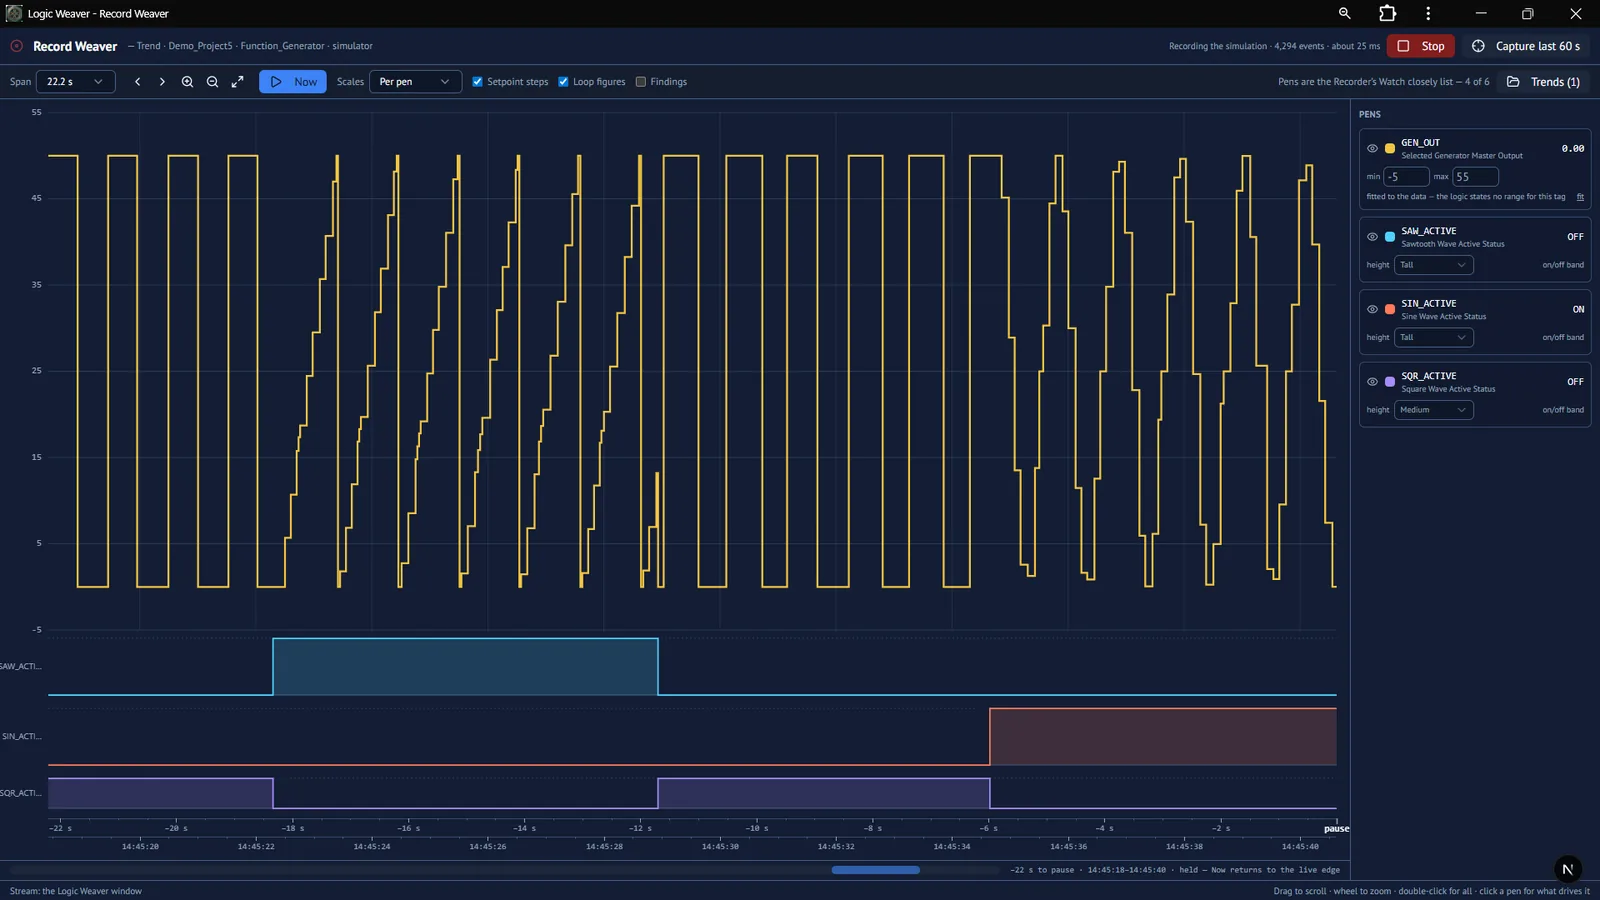Click the horizontal time scrollbar thumb
The height and width of the screenshot is (900, 1600).
coord(876,870)
